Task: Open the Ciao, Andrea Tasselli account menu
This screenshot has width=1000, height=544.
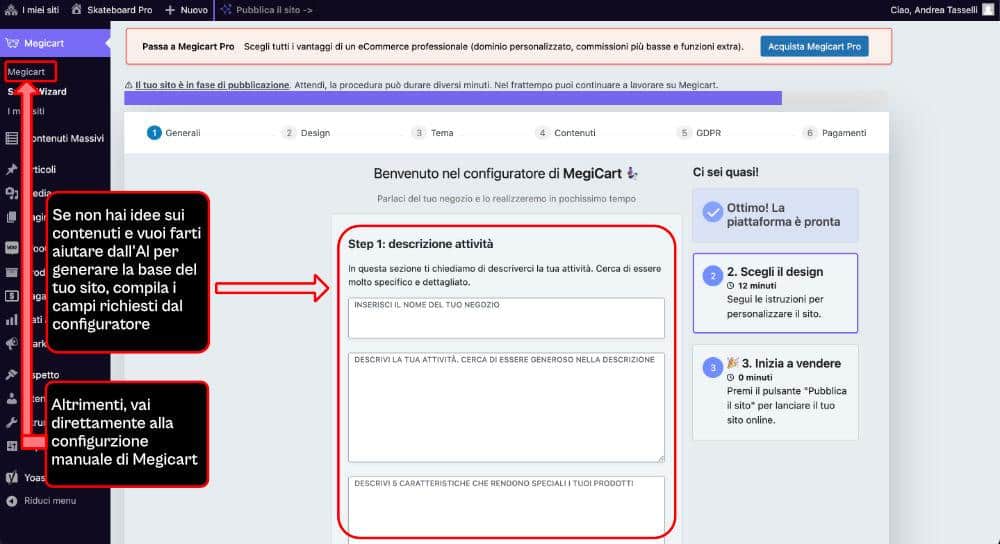Action: (934, 10)
